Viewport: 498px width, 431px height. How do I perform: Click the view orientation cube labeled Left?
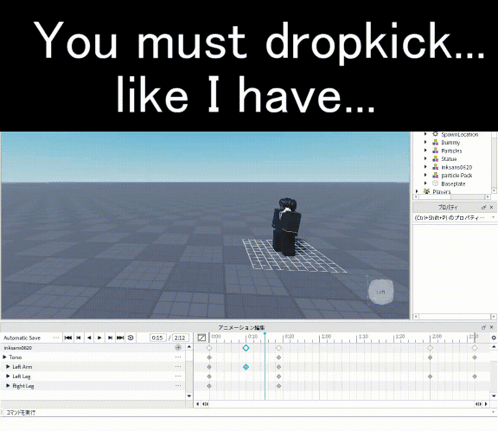point(381,292)
